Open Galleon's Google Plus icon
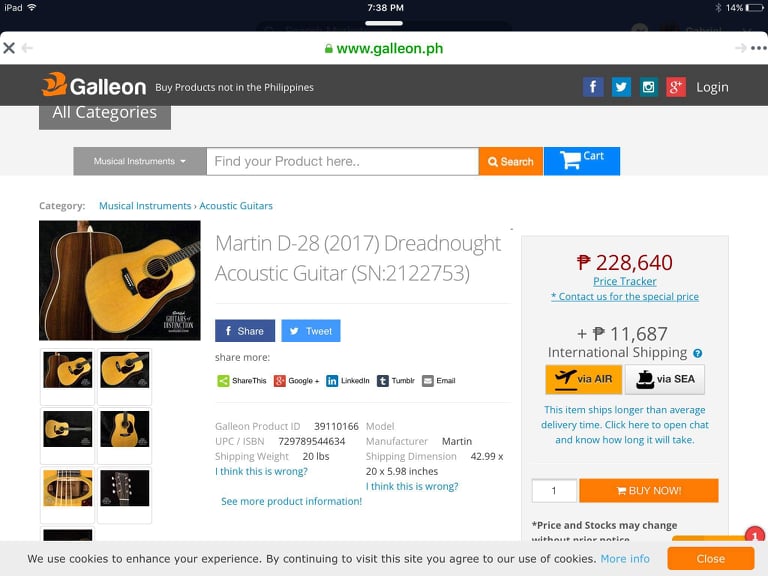 676,87
